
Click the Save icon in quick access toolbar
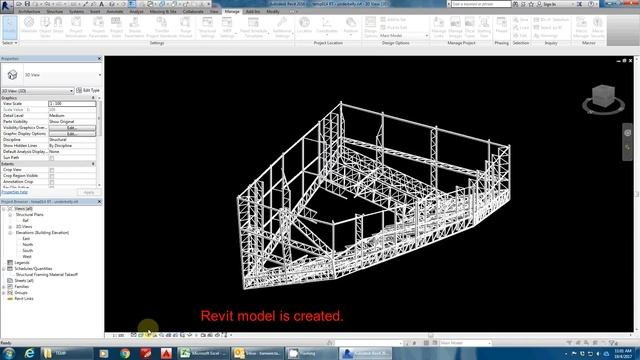(x=27, y=4)
